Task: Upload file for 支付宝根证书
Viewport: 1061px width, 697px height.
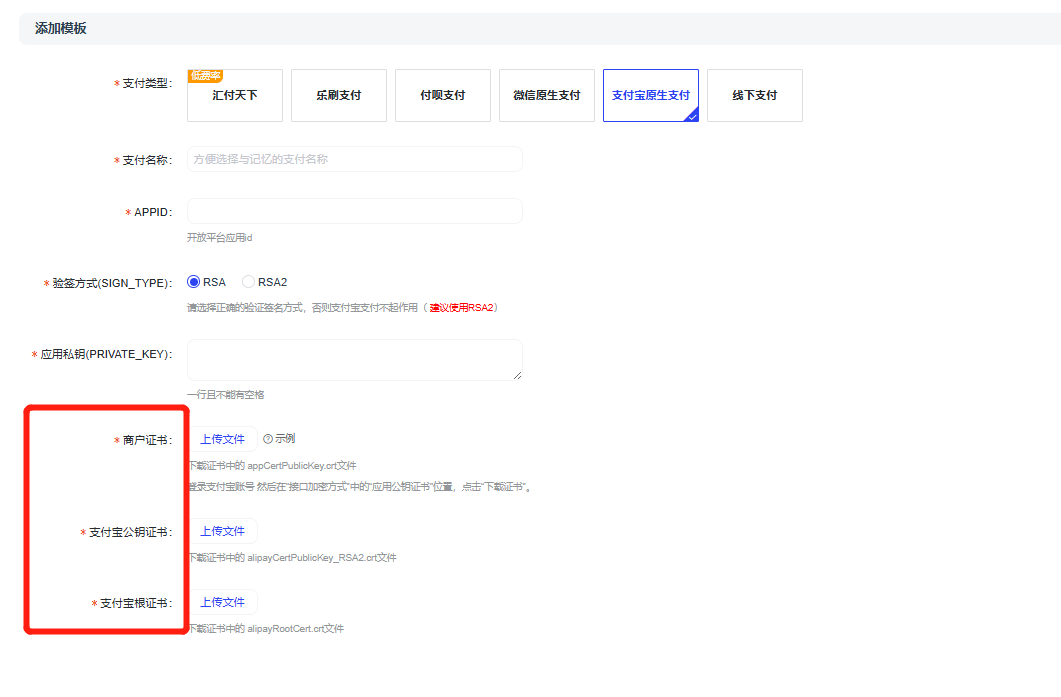Action: point(222,602)
